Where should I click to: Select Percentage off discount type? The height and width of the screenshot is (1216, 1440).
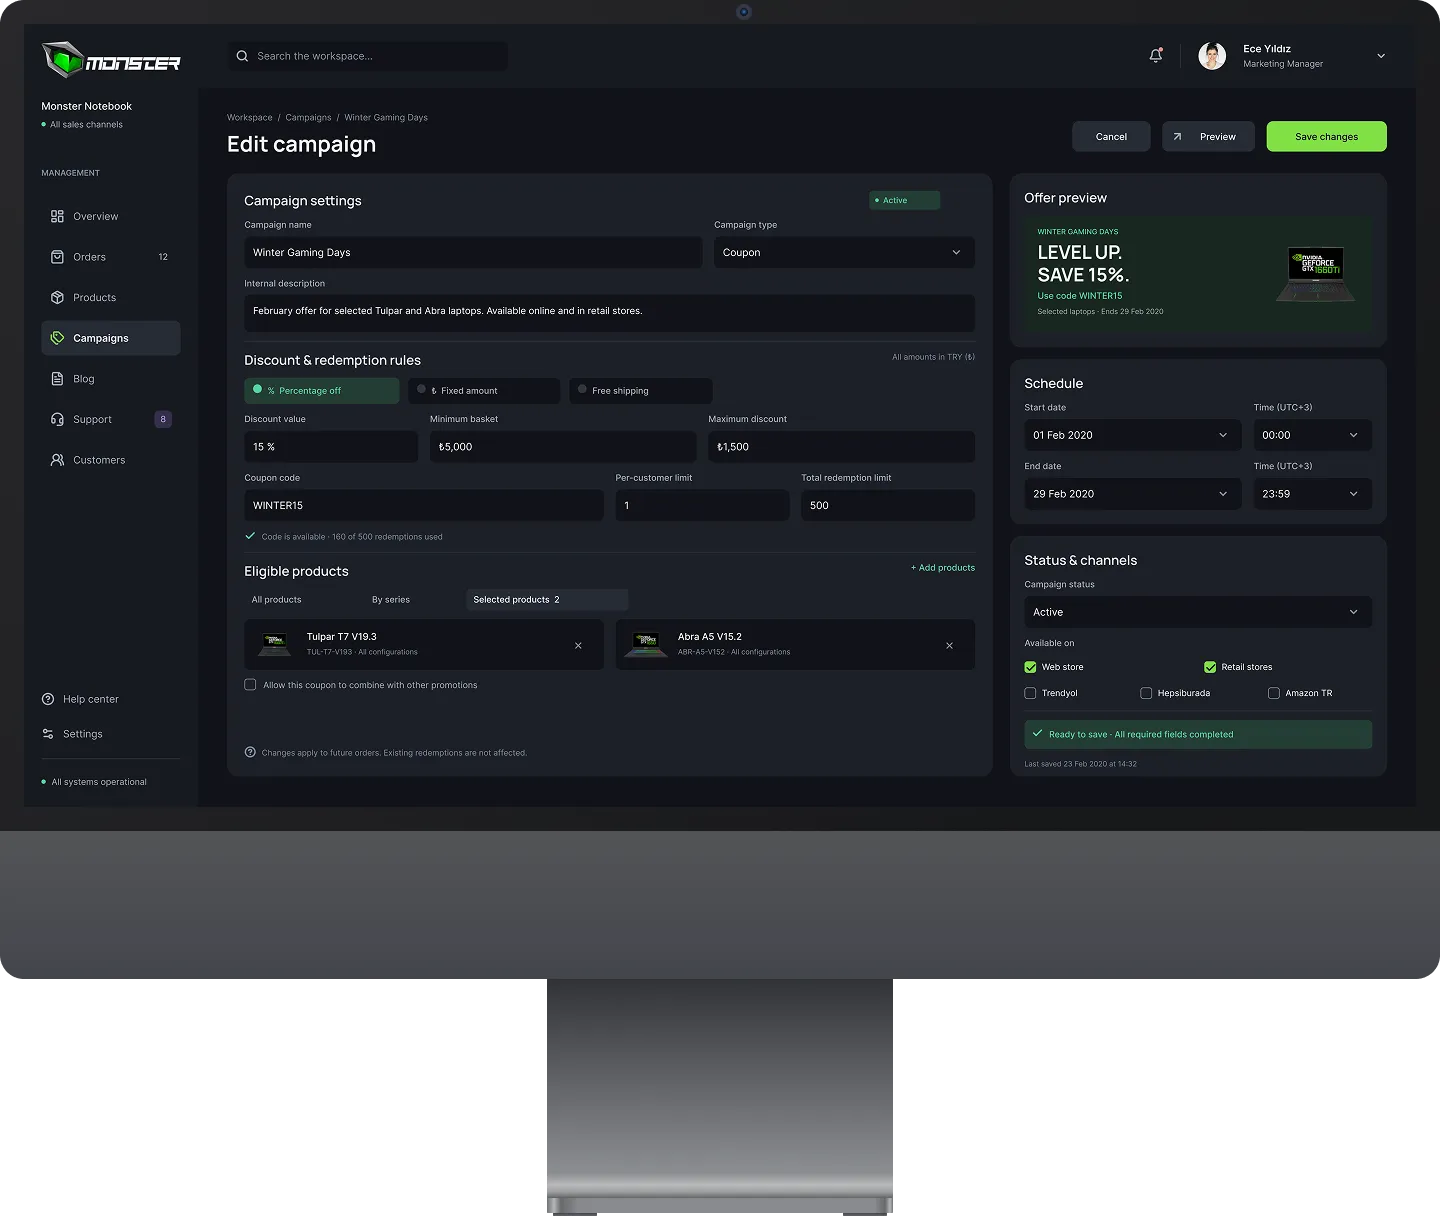click(322, 391)
